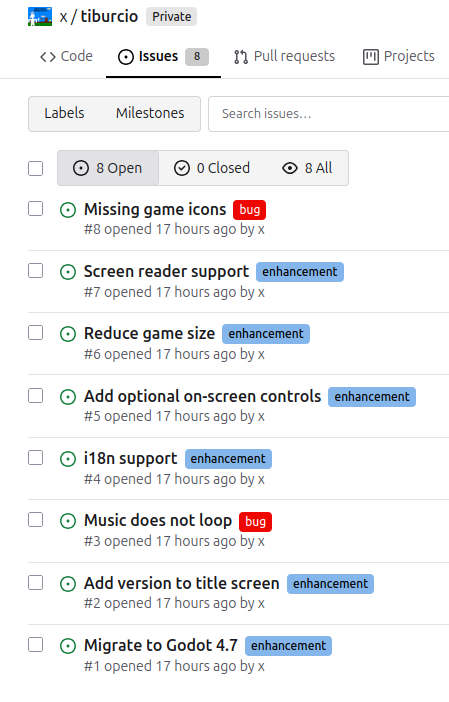Check the box for Screen reader support issue
Viewport: 449px width, 702px height.
35,271
